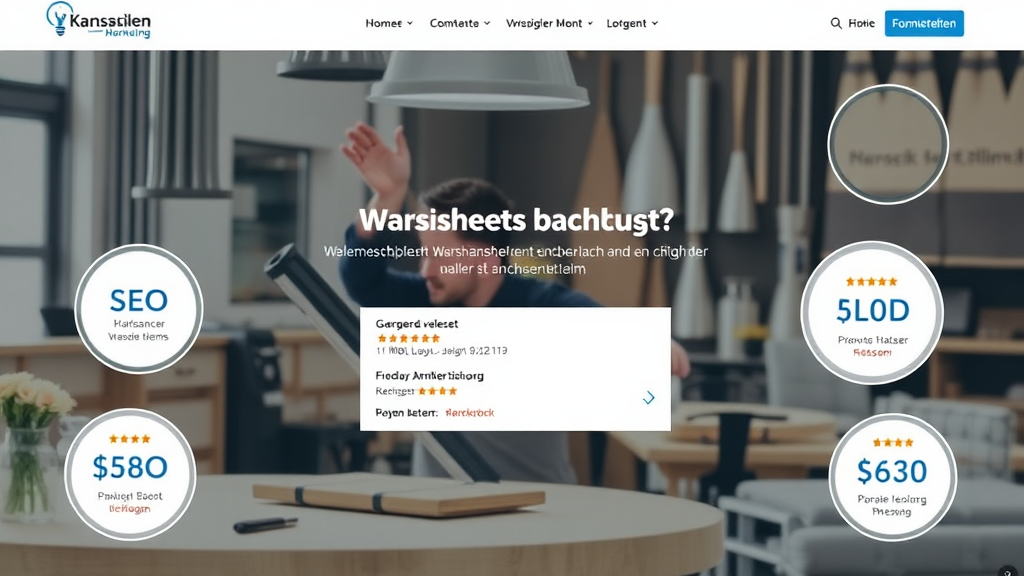Click the Rechger four-star rating
Image resolution: width=1024 pixels, height=576 pixels.
pos(438,391)
